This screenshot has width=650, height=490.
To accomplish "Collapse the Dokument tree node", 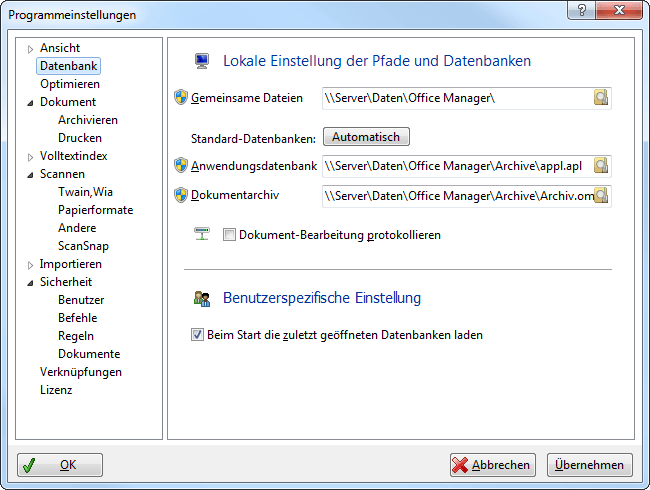I will (x=31, y=102).
